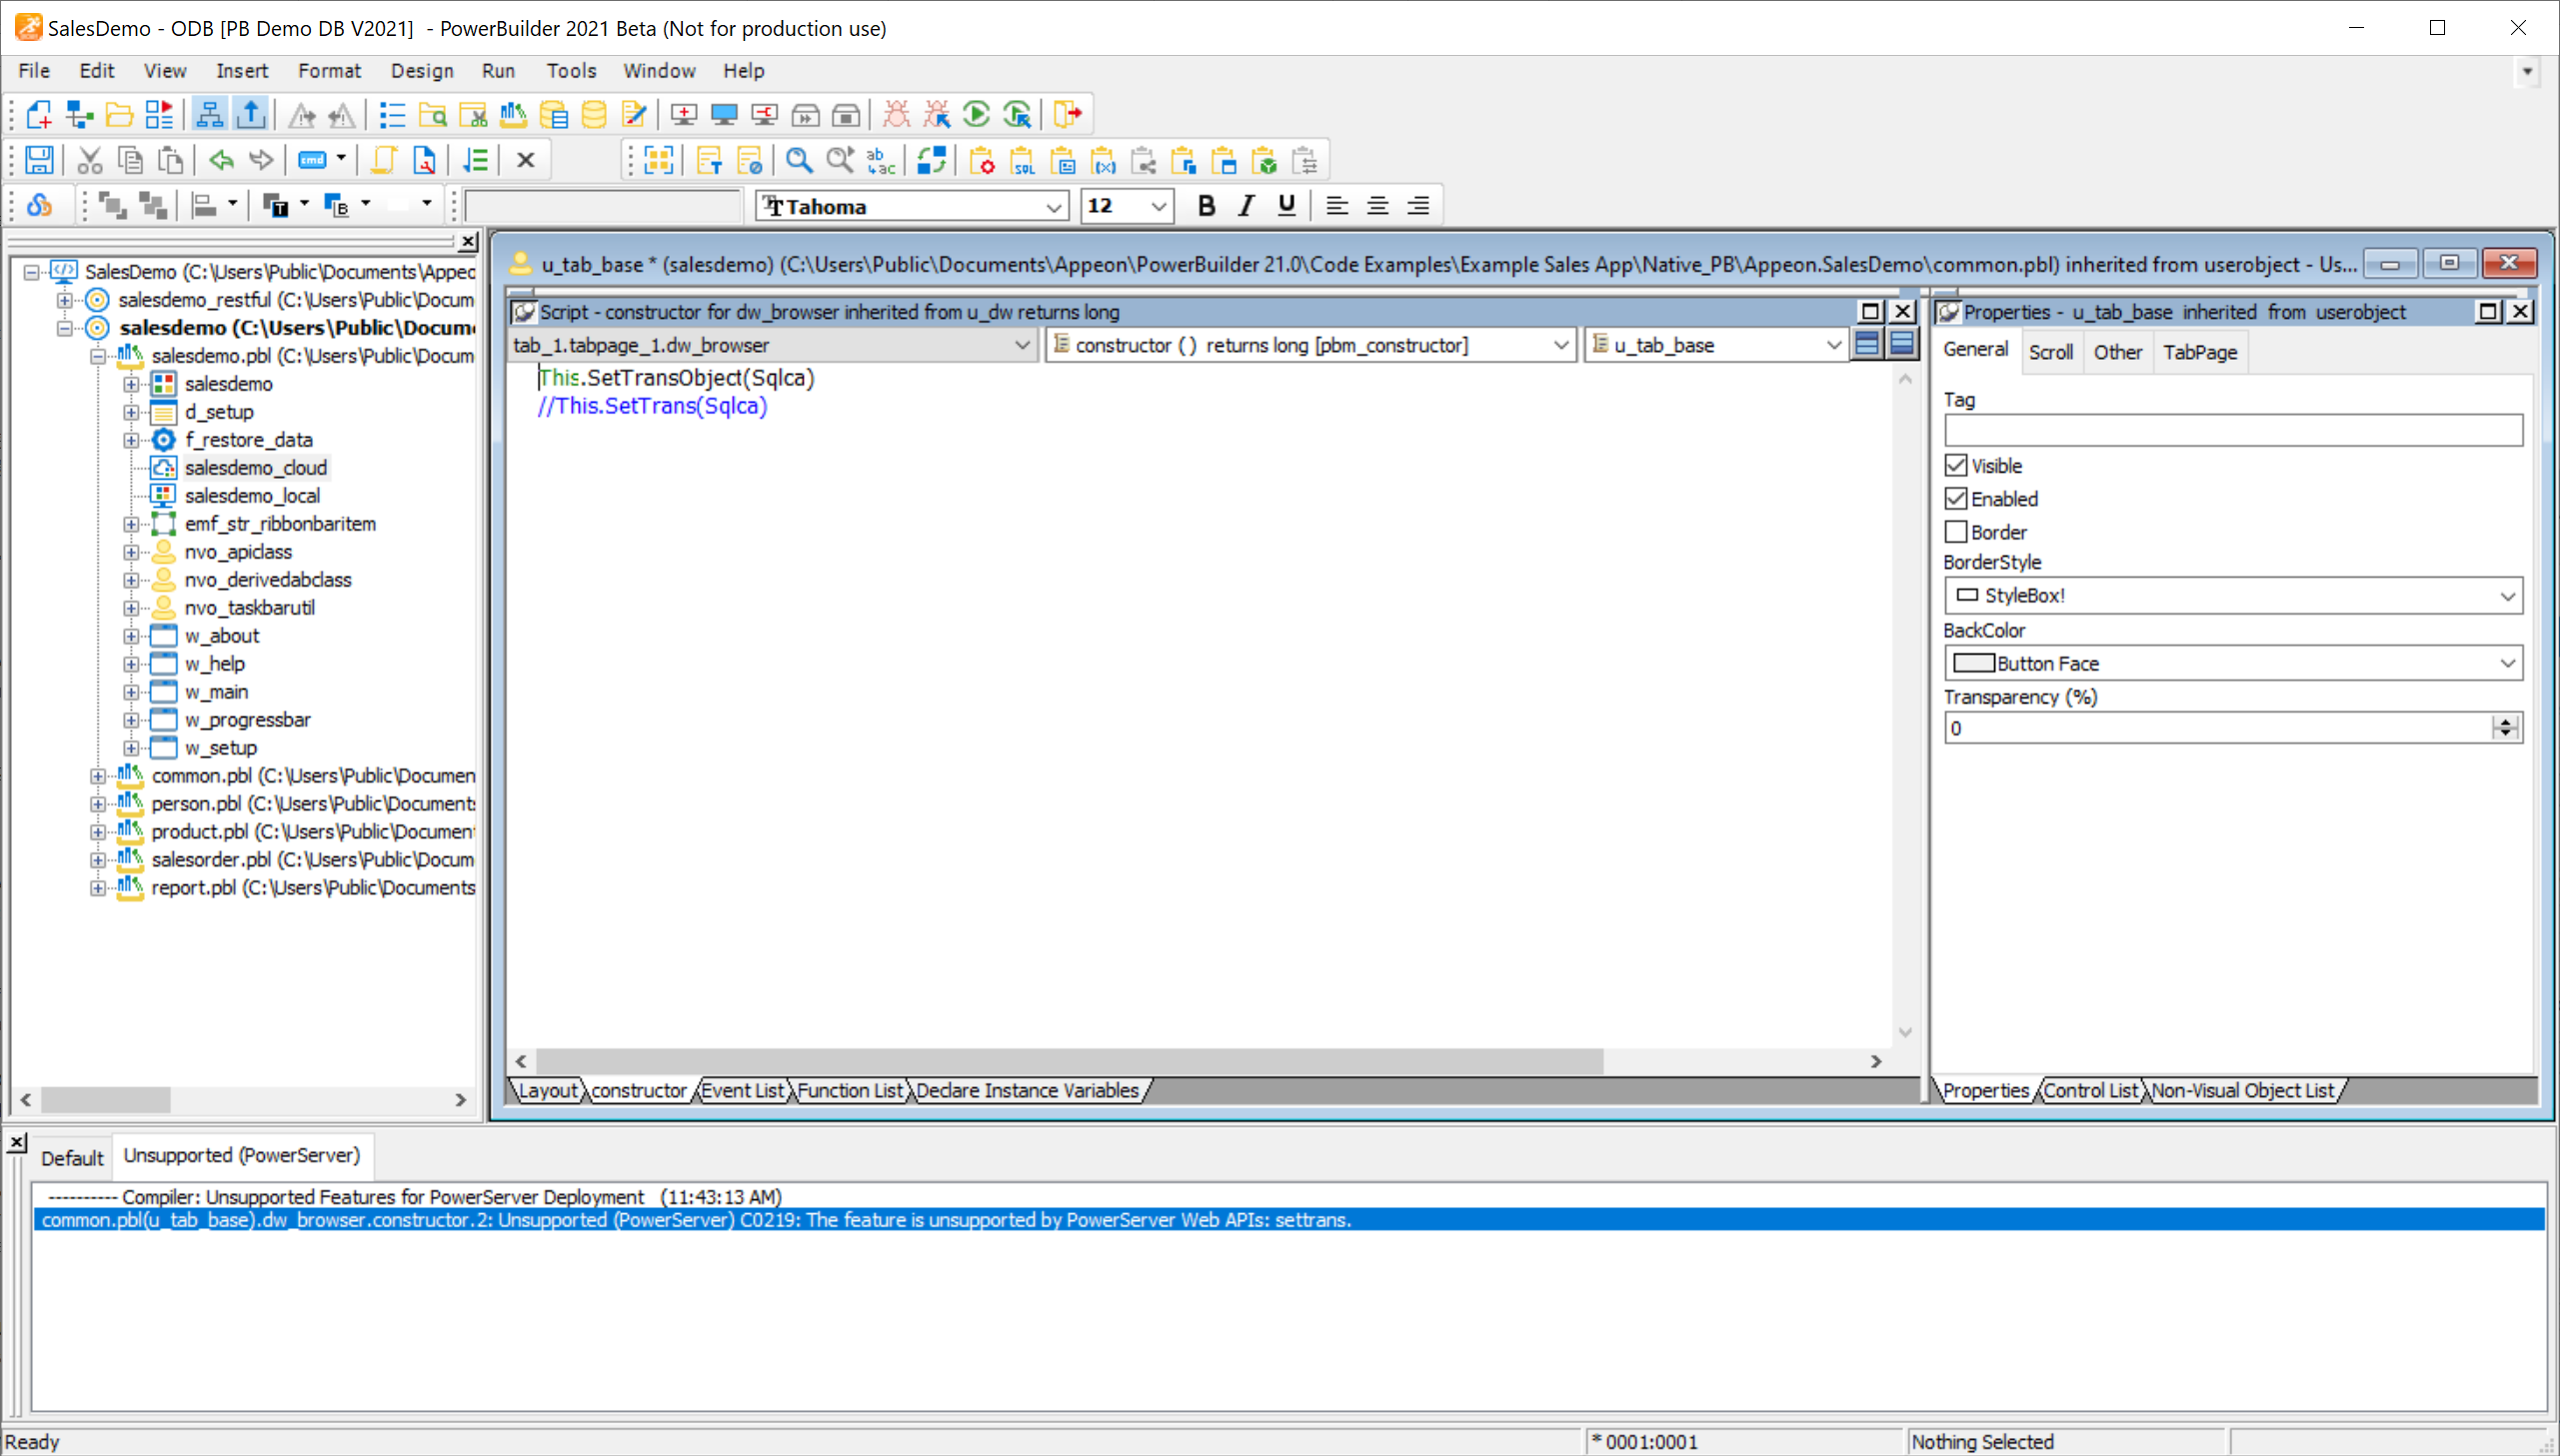Select salesdemo_cloud in the system tree
Screen dimensions: 2560x1456
point(255,468)
